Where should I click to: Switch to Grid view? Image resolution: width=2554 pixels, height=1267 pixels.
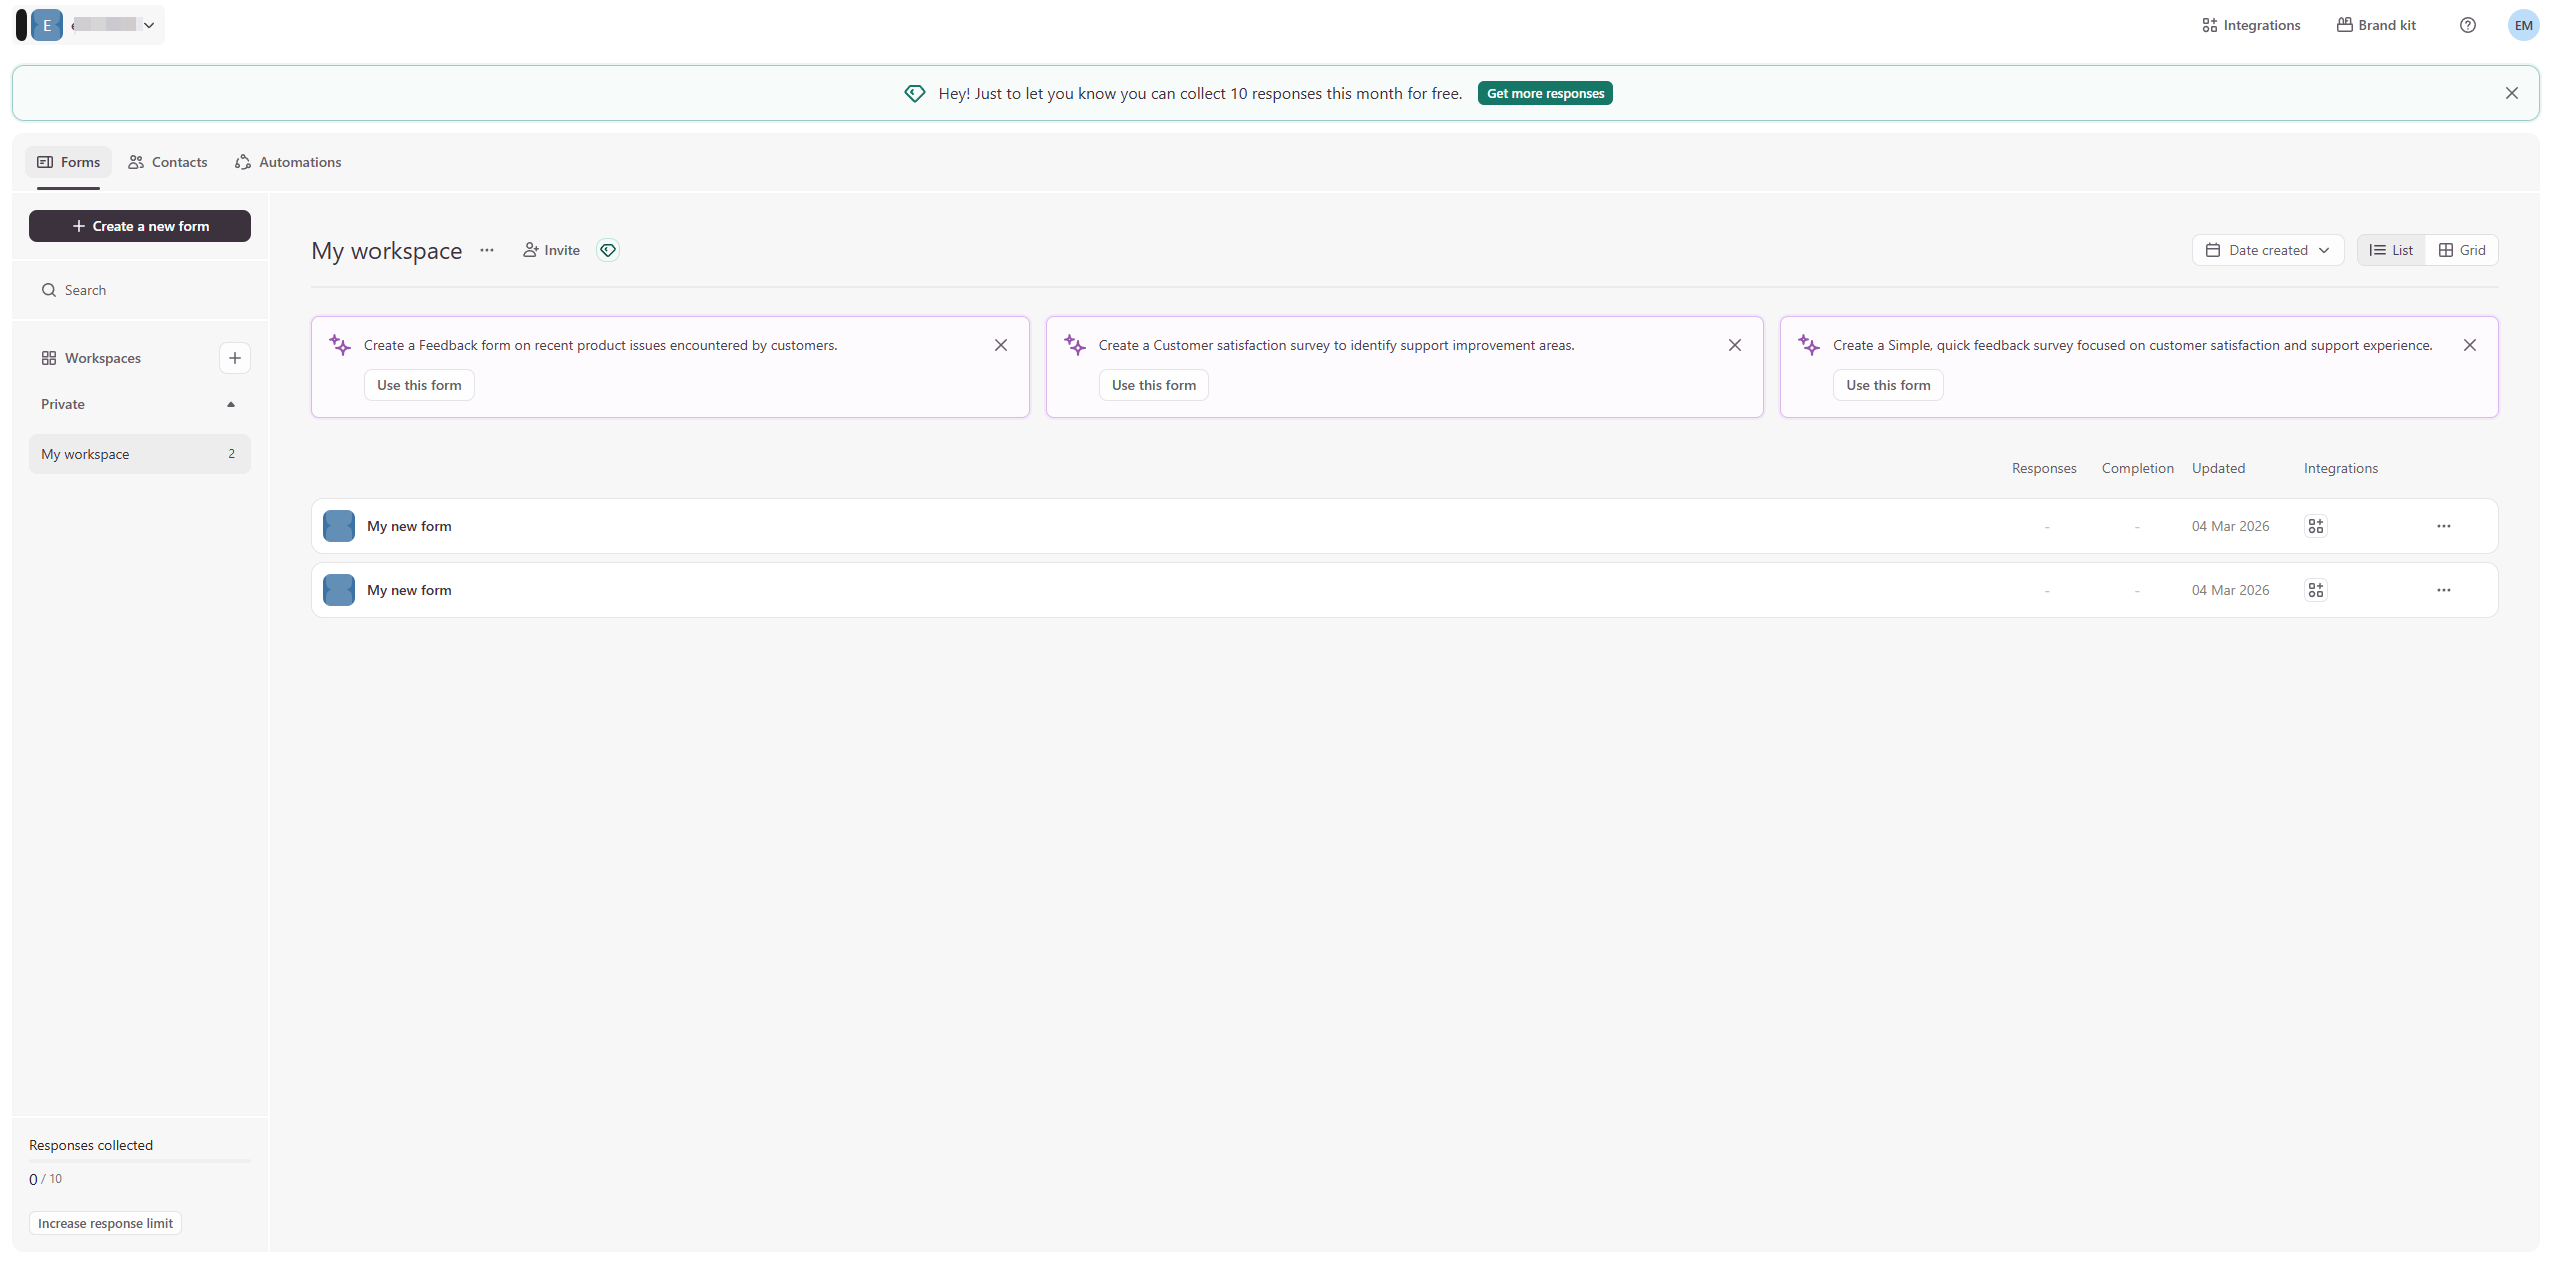(2462, 250)
